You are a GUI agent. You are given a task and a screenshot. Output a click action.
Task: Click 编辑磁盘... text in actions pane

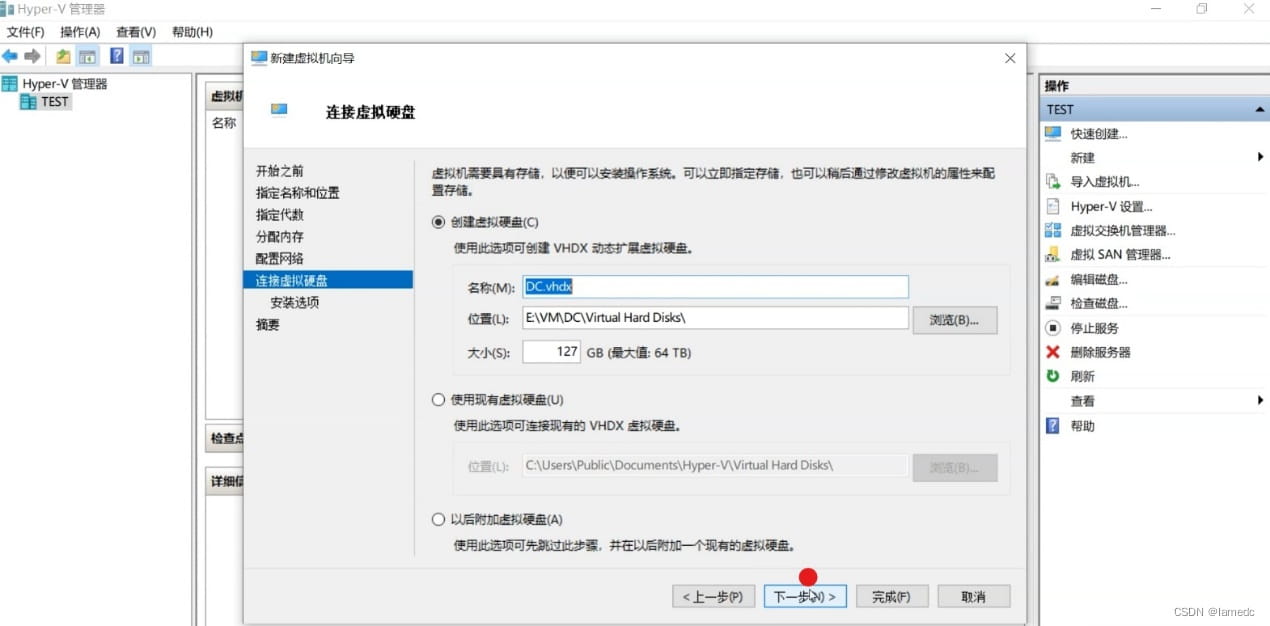pos(1099,280)
